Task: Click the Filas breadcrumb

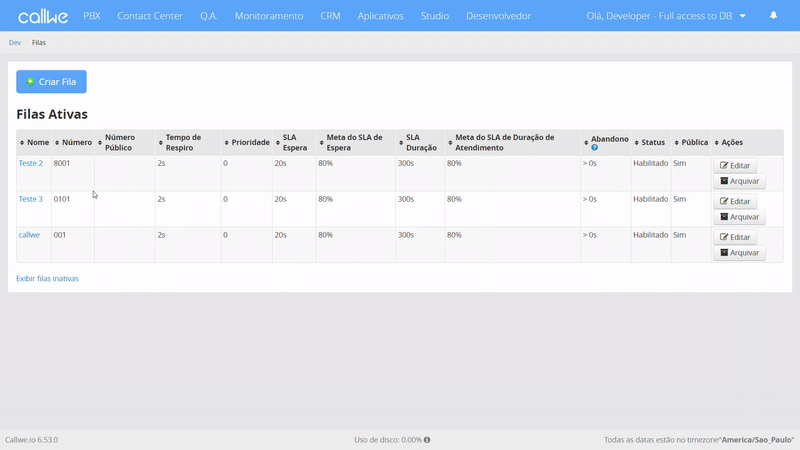Action: [39, 42]
